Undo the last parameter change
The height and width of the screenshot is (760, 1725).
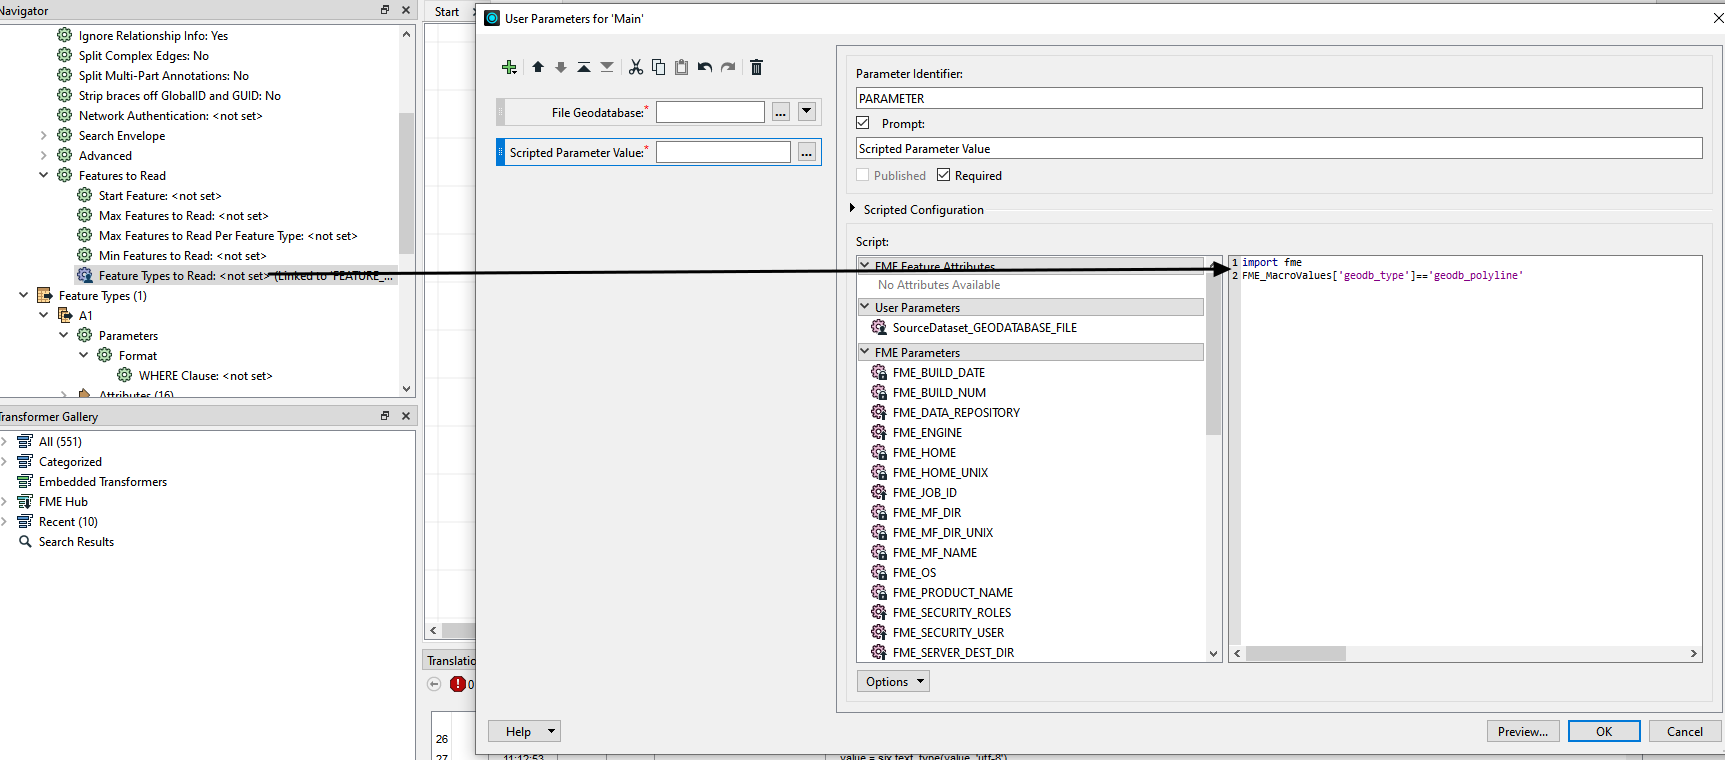(705, 67)
